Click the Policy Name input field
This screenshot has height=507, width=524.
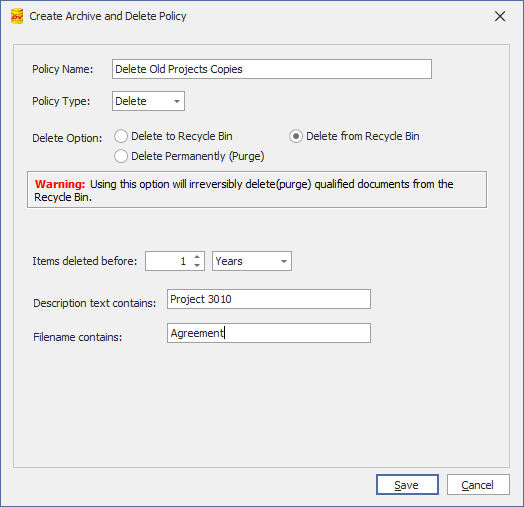(x=272, y=69)
